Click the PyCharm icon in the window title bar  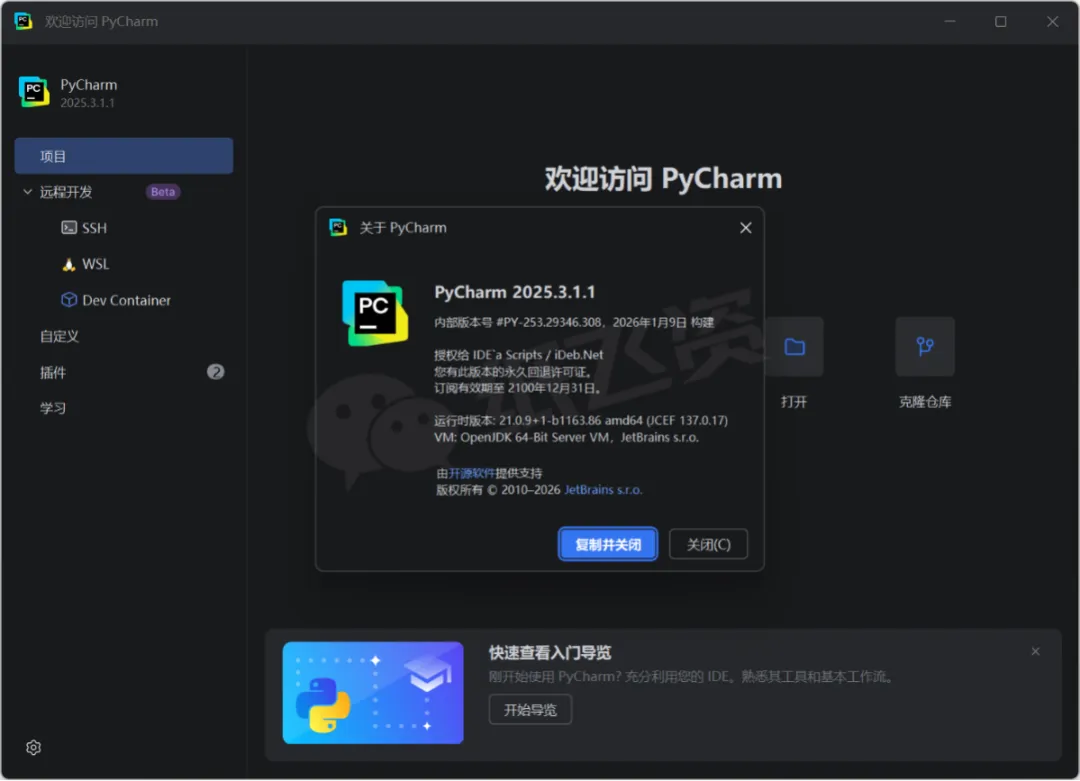[23, 21]
